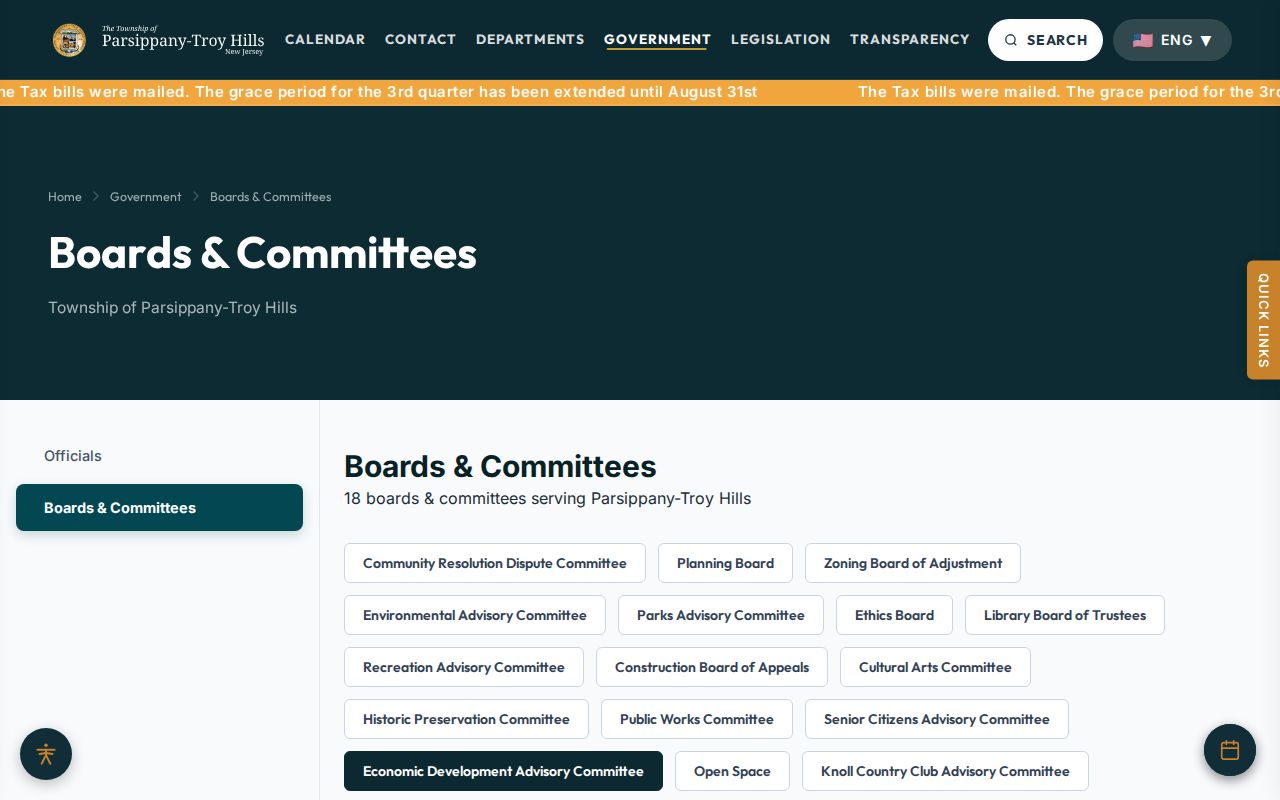
Task: Open the Government nav menu
Action: coord(657,39)
